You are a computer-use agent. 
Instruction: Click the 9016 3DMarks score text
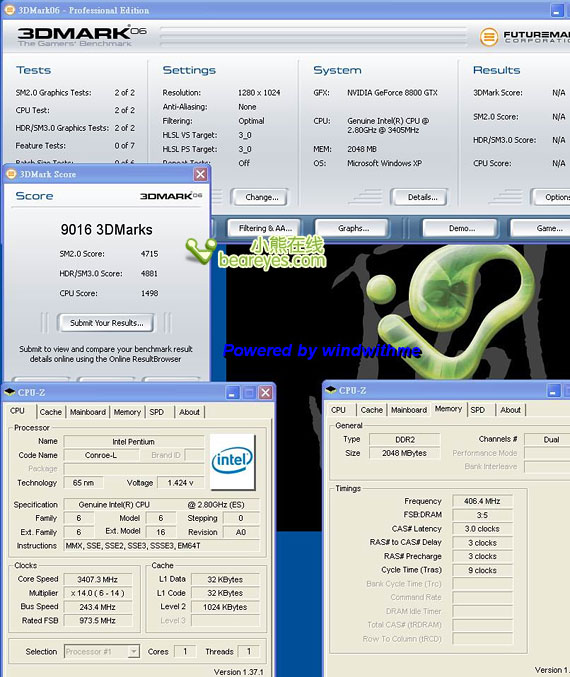(x=106, y=229)
